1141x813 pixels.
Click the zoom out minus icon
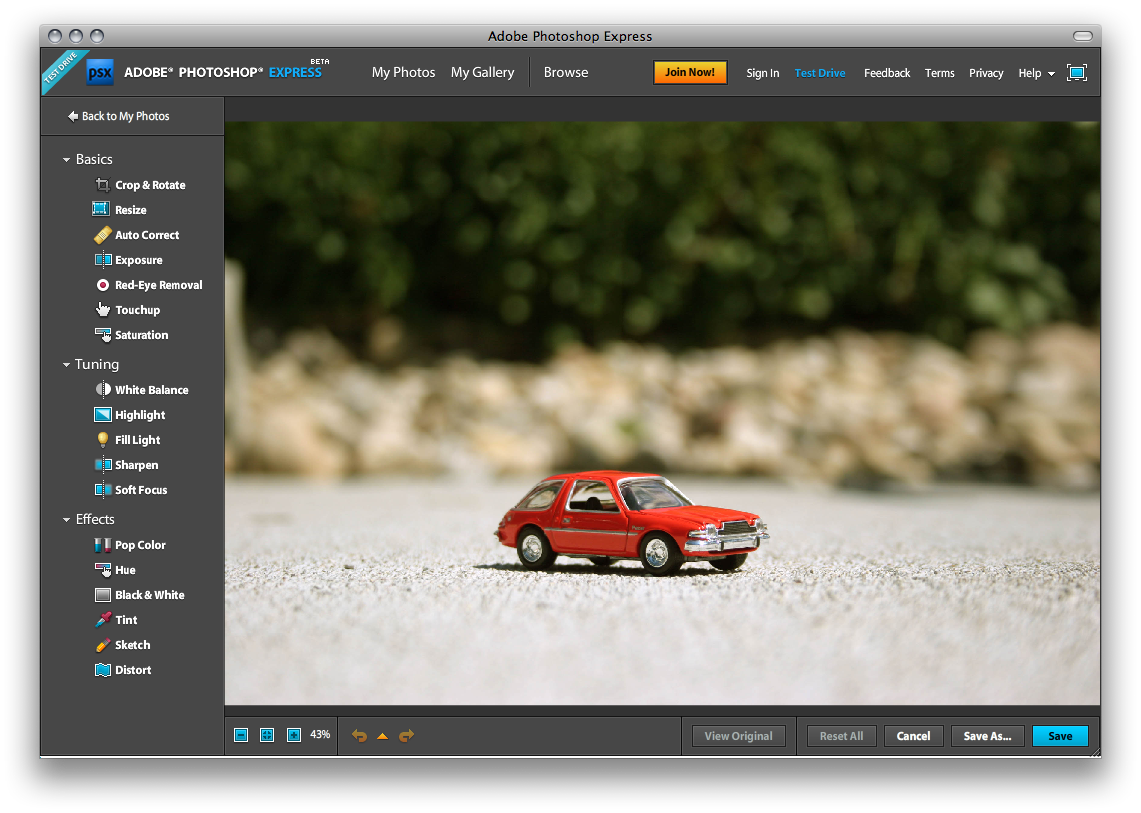tap(241, 735)
